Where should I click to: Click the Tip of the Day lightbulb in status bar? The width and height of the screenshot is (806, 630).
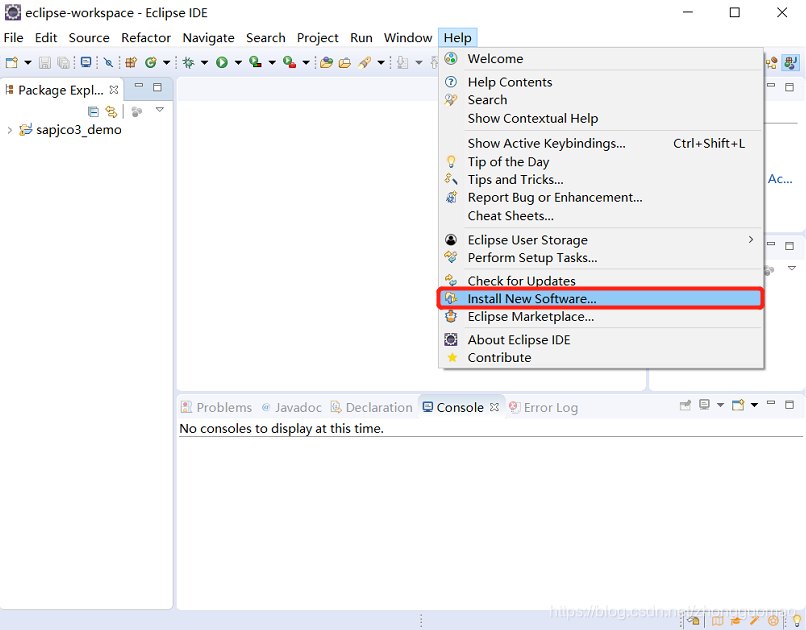[796, 621]
